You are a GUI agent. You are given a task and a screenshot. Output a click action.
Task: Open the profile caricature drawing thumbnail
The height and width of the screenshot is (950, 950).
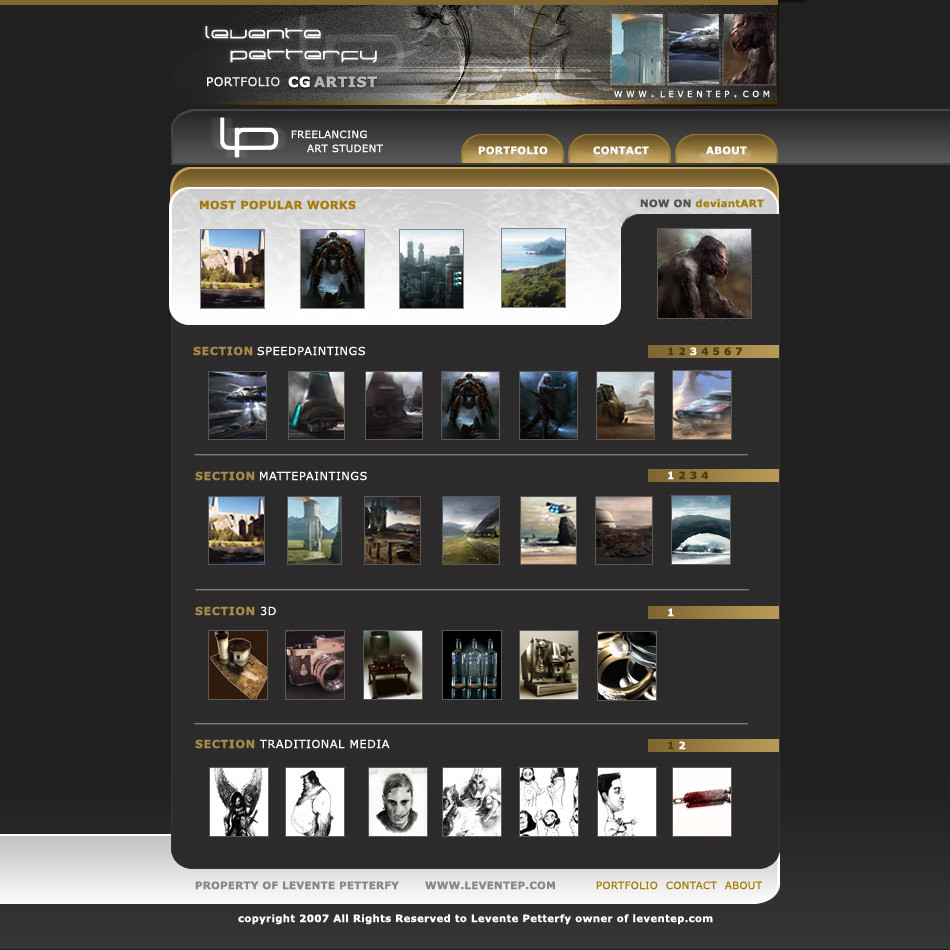point(626,802)
